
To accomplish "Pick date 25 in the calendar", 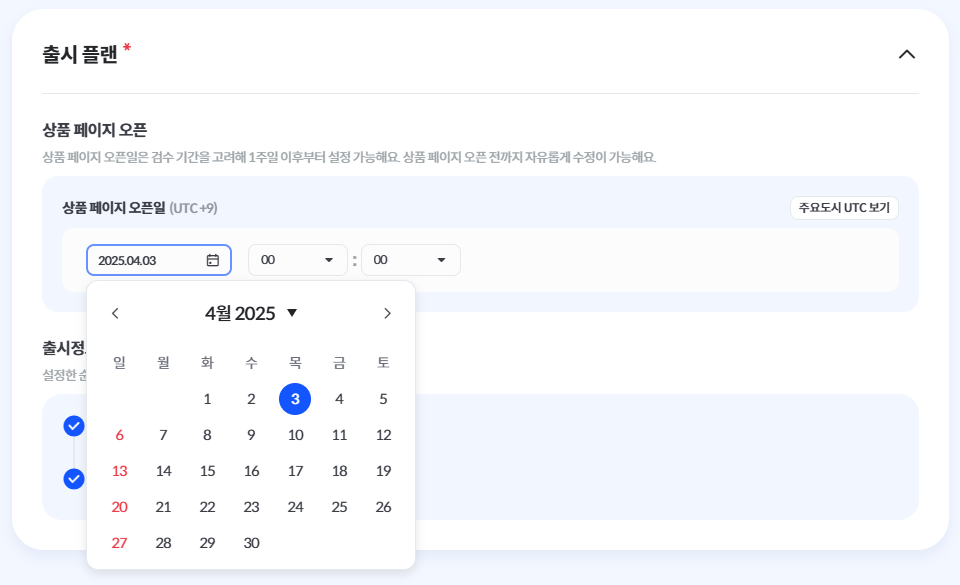I will (339, 507).
